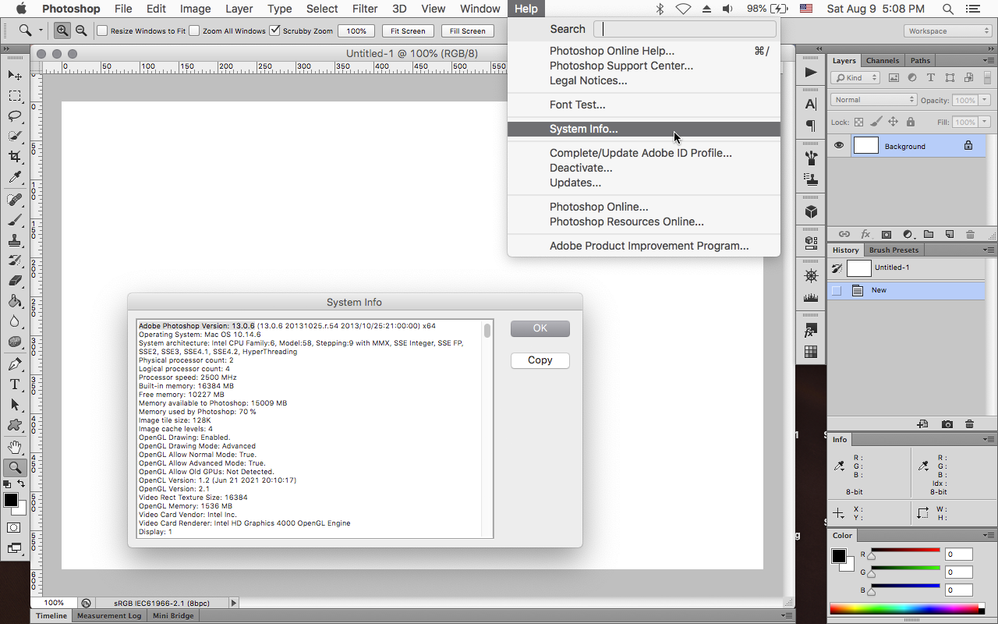Choose System Info from Help menu

click(x=643, y=129)
